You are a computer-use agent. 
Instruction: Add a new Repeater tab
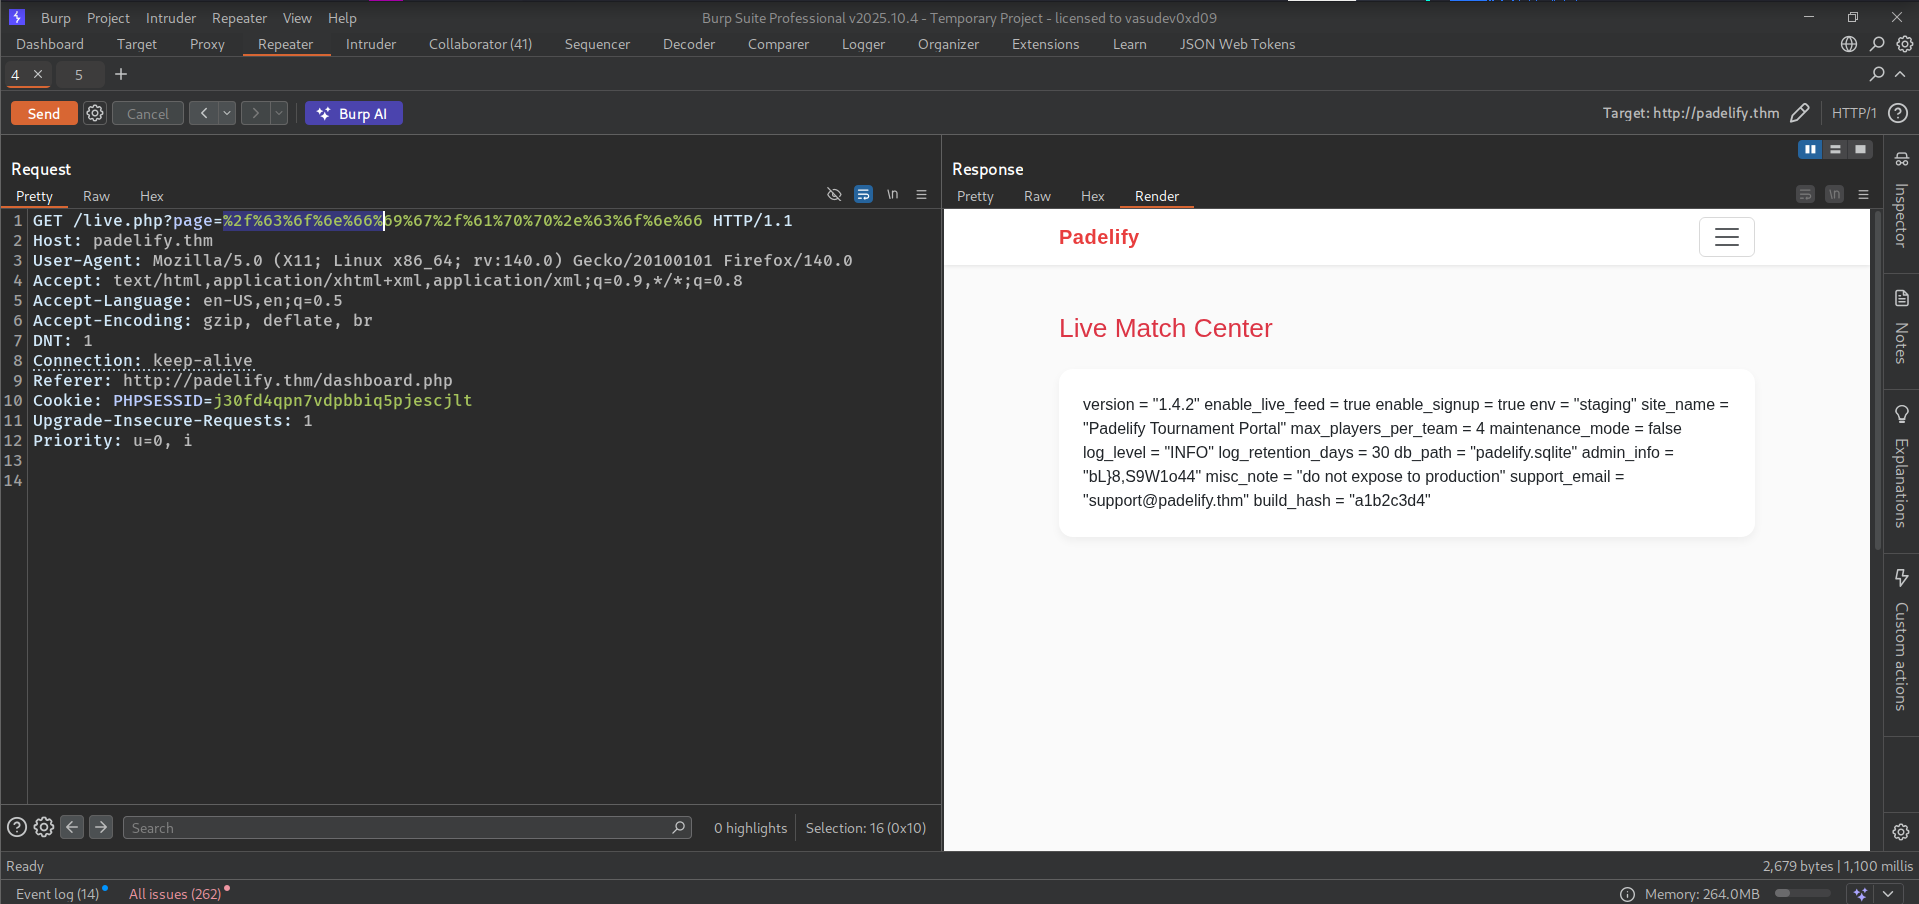(121, 74)
